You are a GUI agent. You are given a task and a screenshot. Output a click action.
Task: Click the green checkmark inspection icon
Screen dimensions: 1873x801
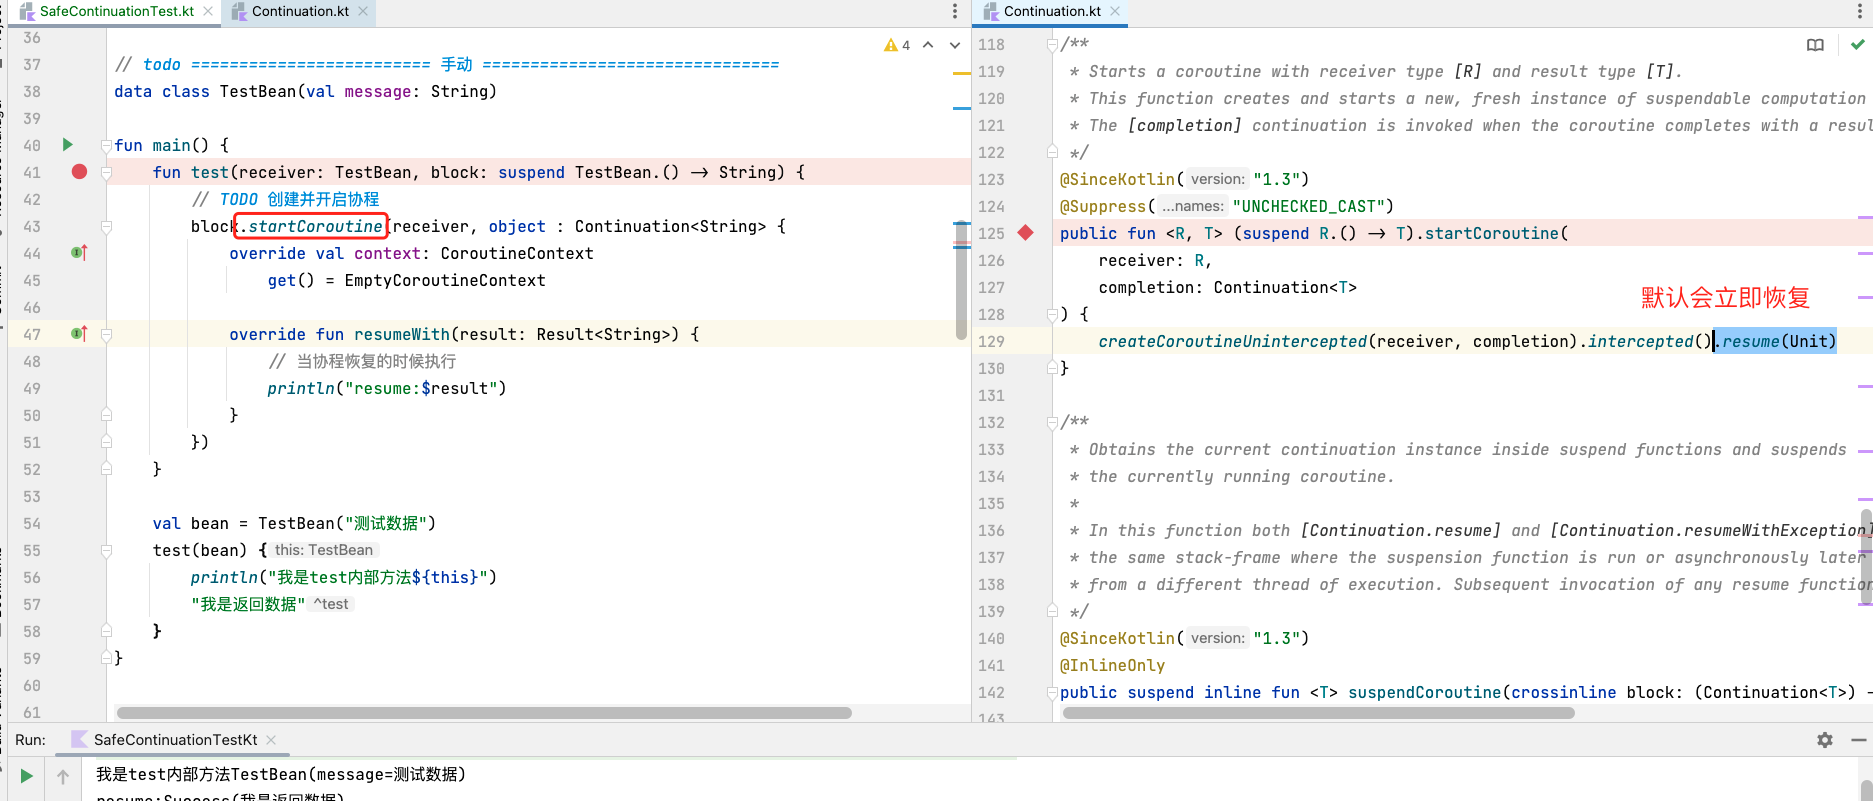click(1857, 45)
